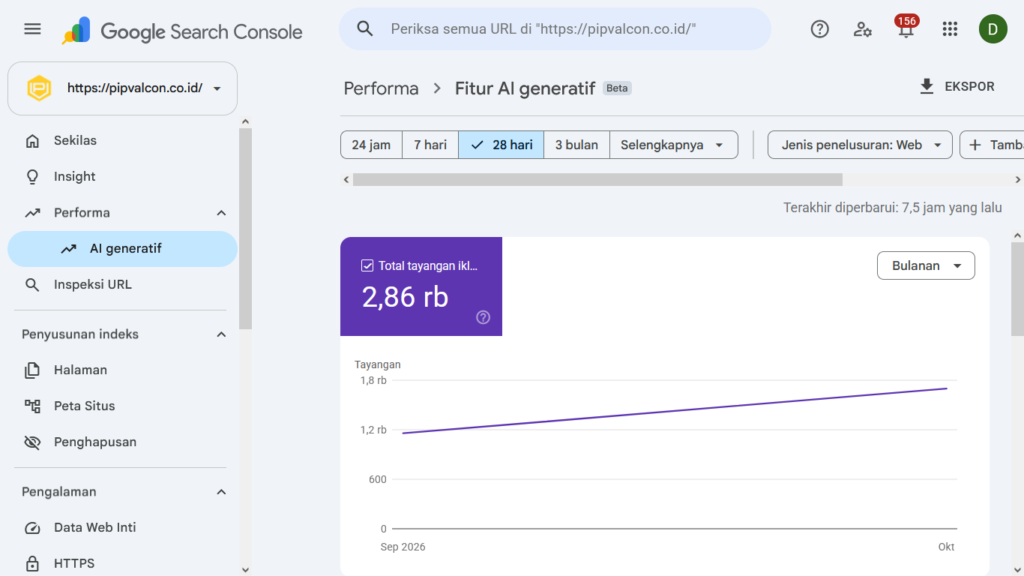Image resolution: width=1024 pixels, height=576 pixels.
Task: Open the Help question mark icon
Action: coord(820,29)
